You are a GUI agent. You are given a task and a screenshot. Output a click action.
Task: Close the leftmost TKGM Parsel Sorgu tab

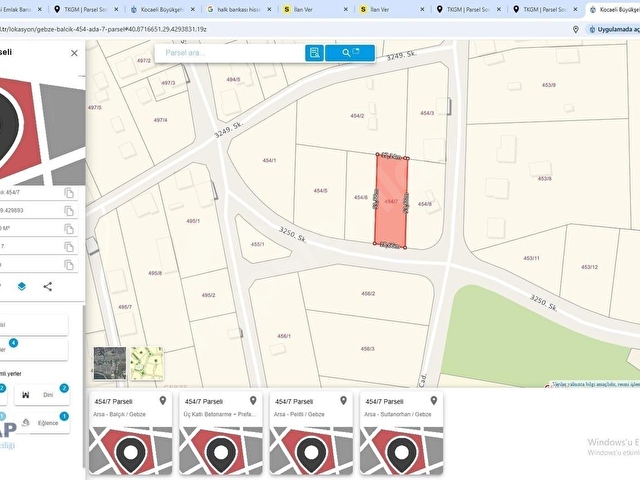[x=116, y=9]
